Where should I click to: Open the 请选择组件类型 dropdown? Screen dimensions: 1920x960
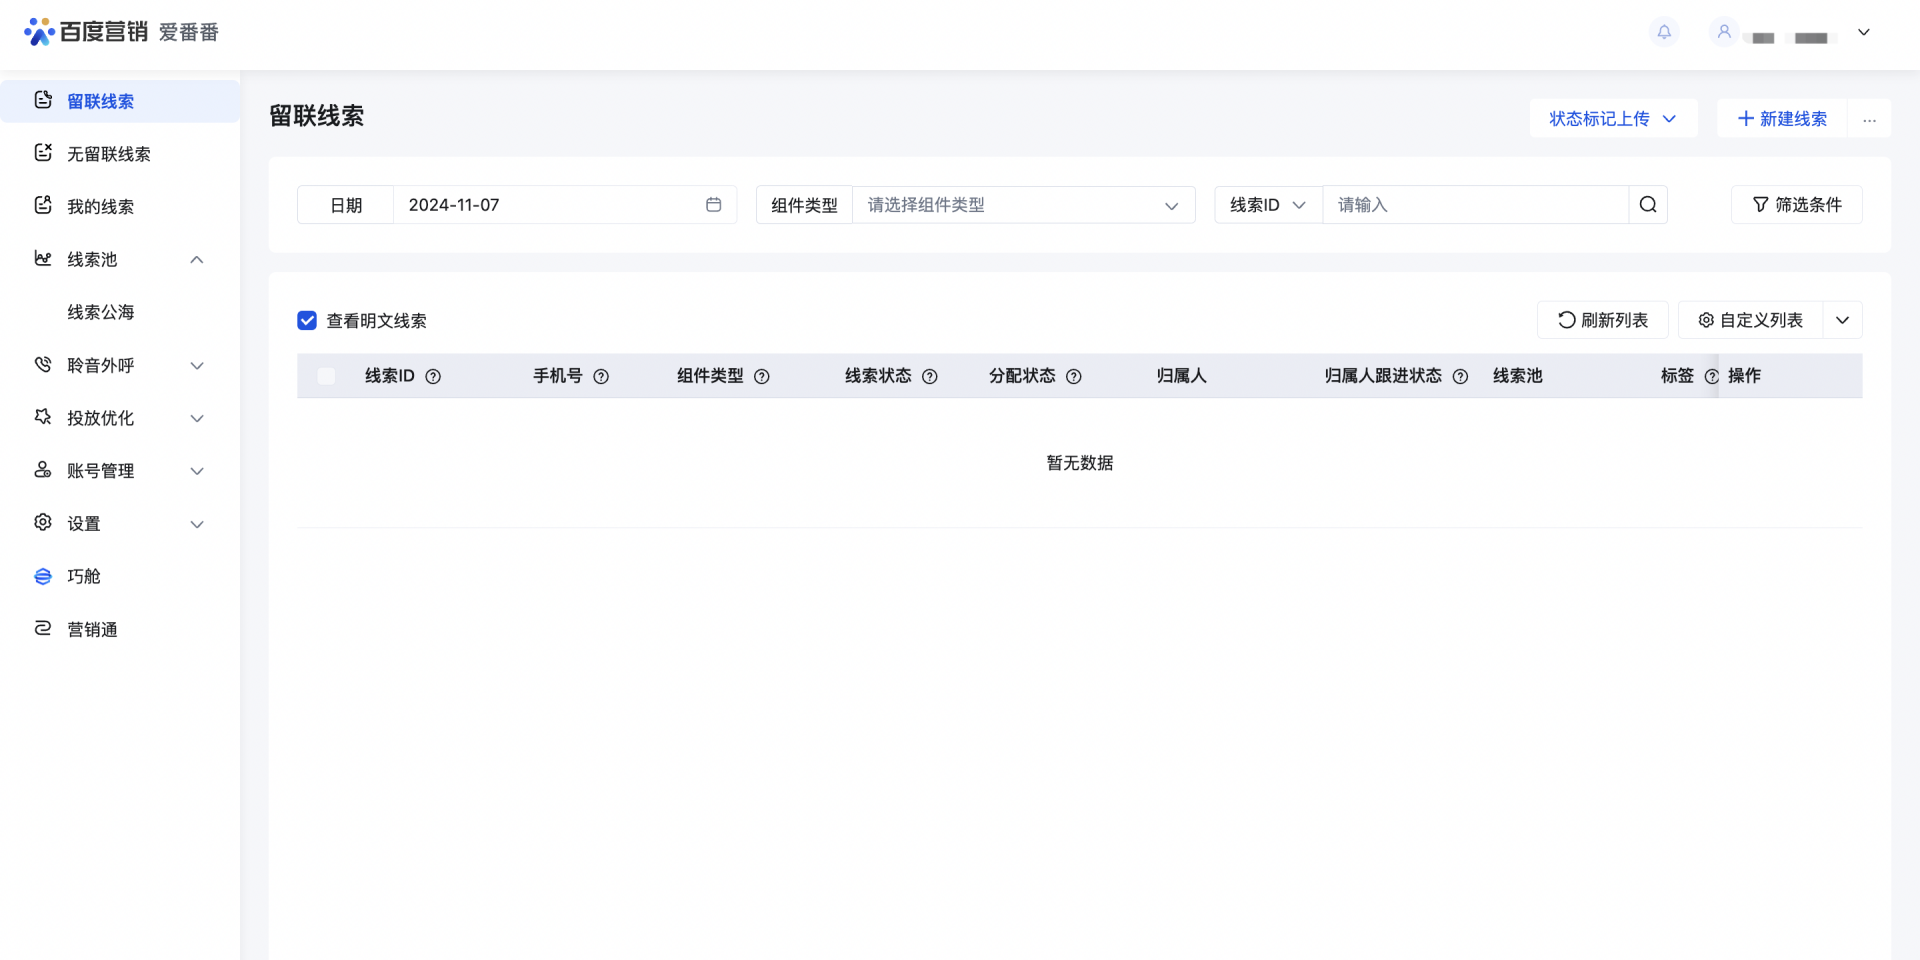coord(1024,205)
